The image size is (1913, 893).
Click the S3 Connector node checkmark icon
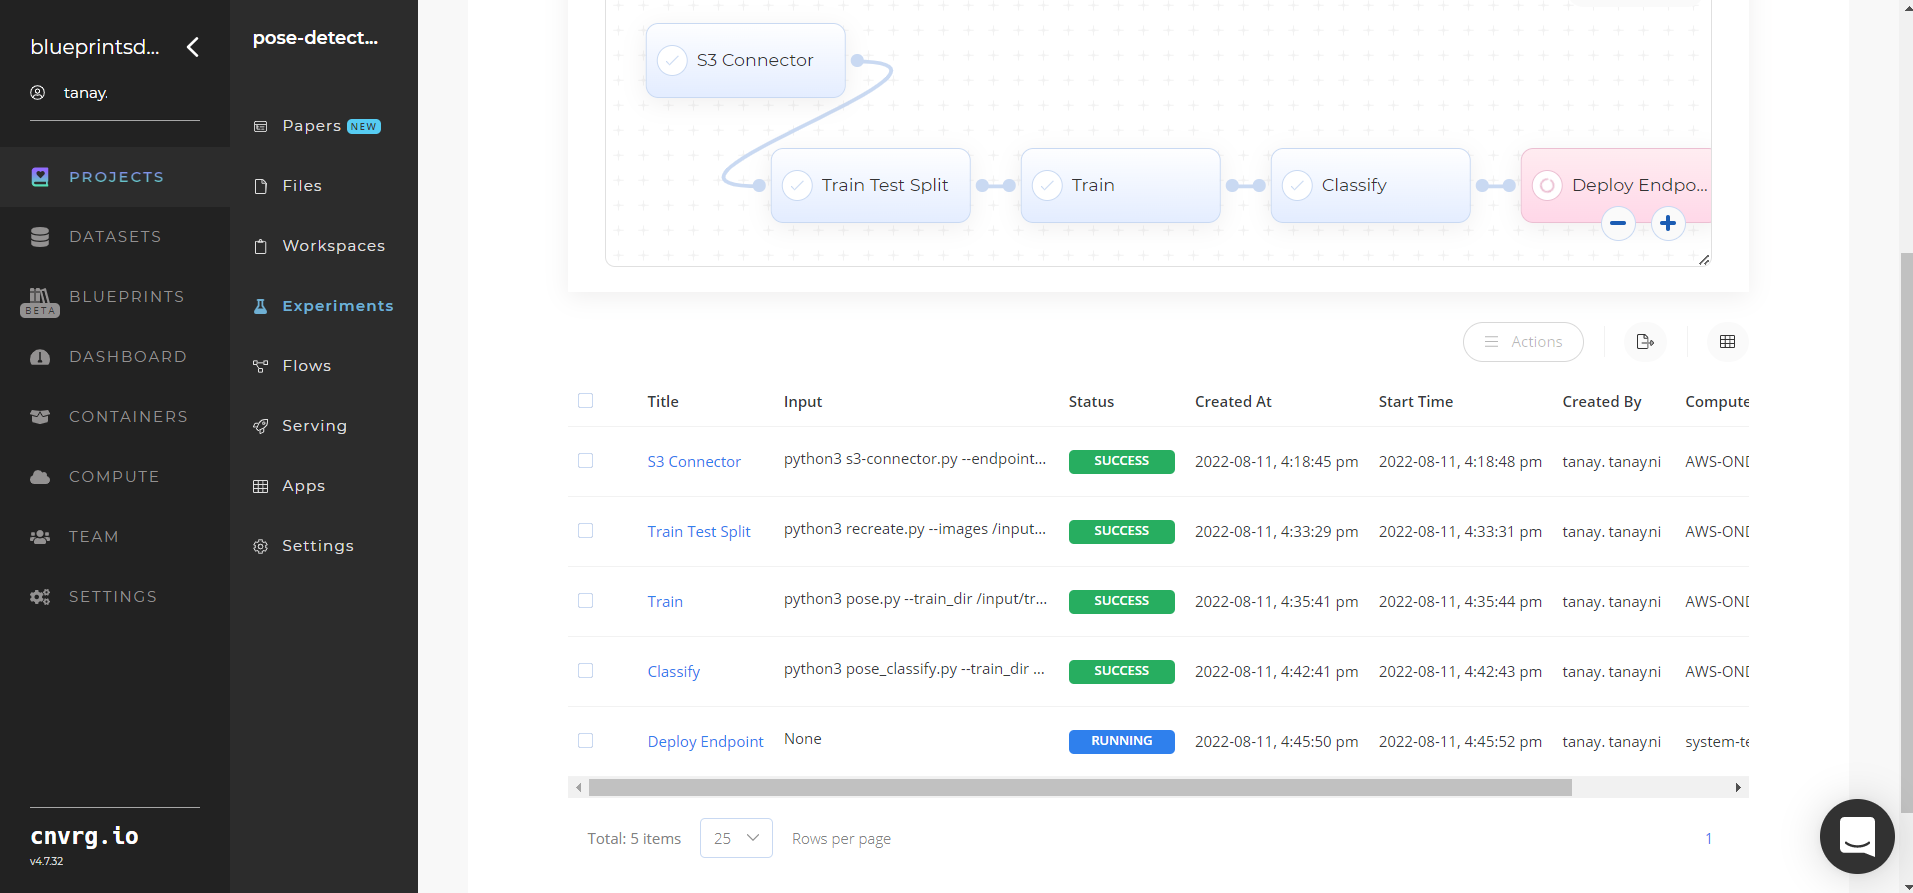[672, 60]
